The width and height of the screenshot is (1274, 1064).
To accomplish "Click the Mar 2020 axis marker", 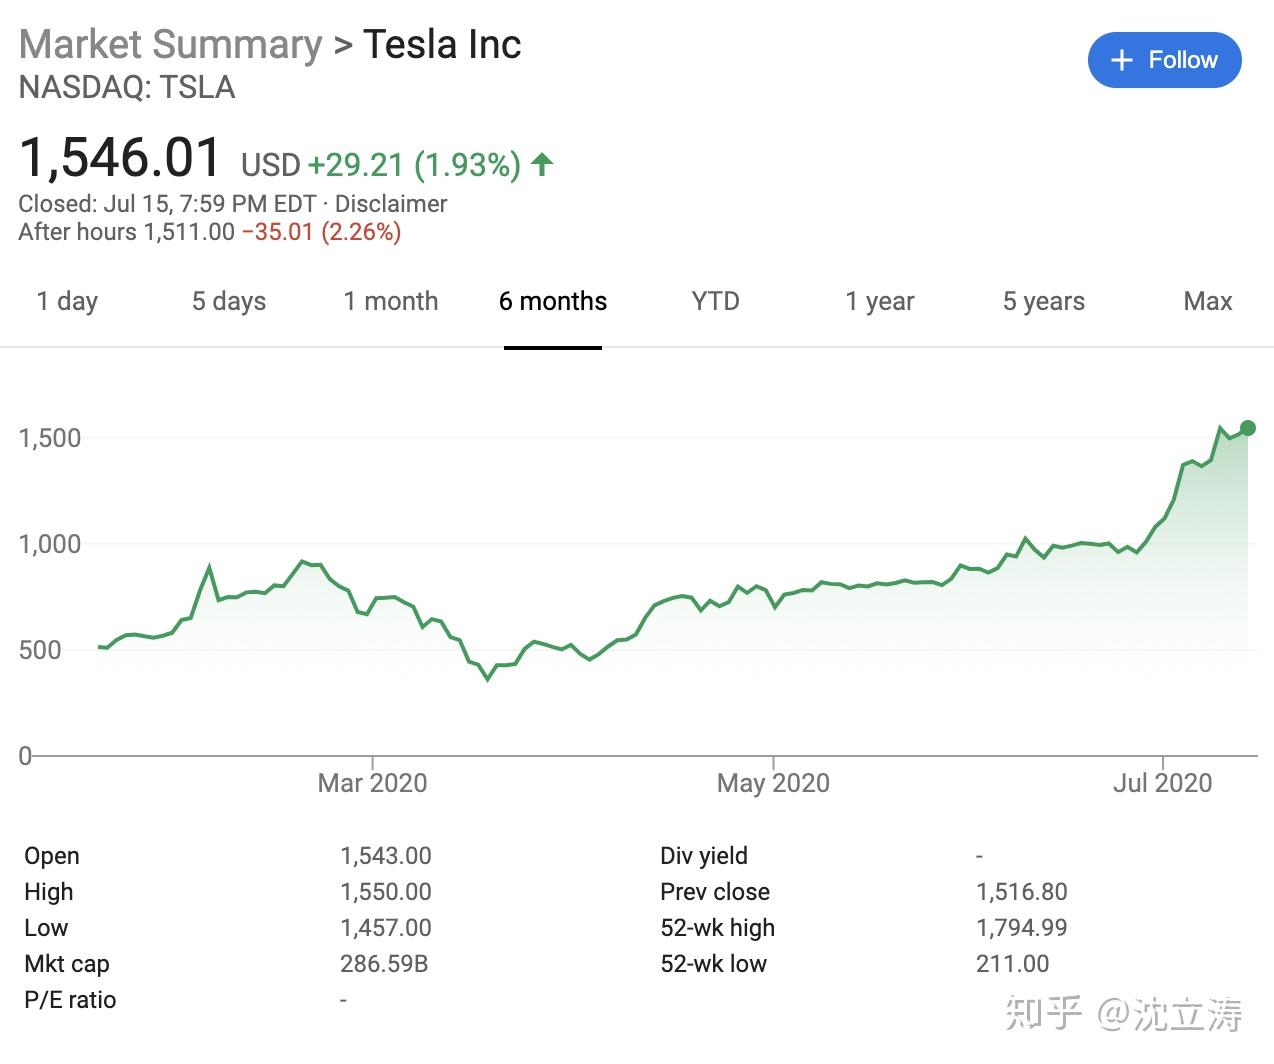I will [x=372, y=782].
